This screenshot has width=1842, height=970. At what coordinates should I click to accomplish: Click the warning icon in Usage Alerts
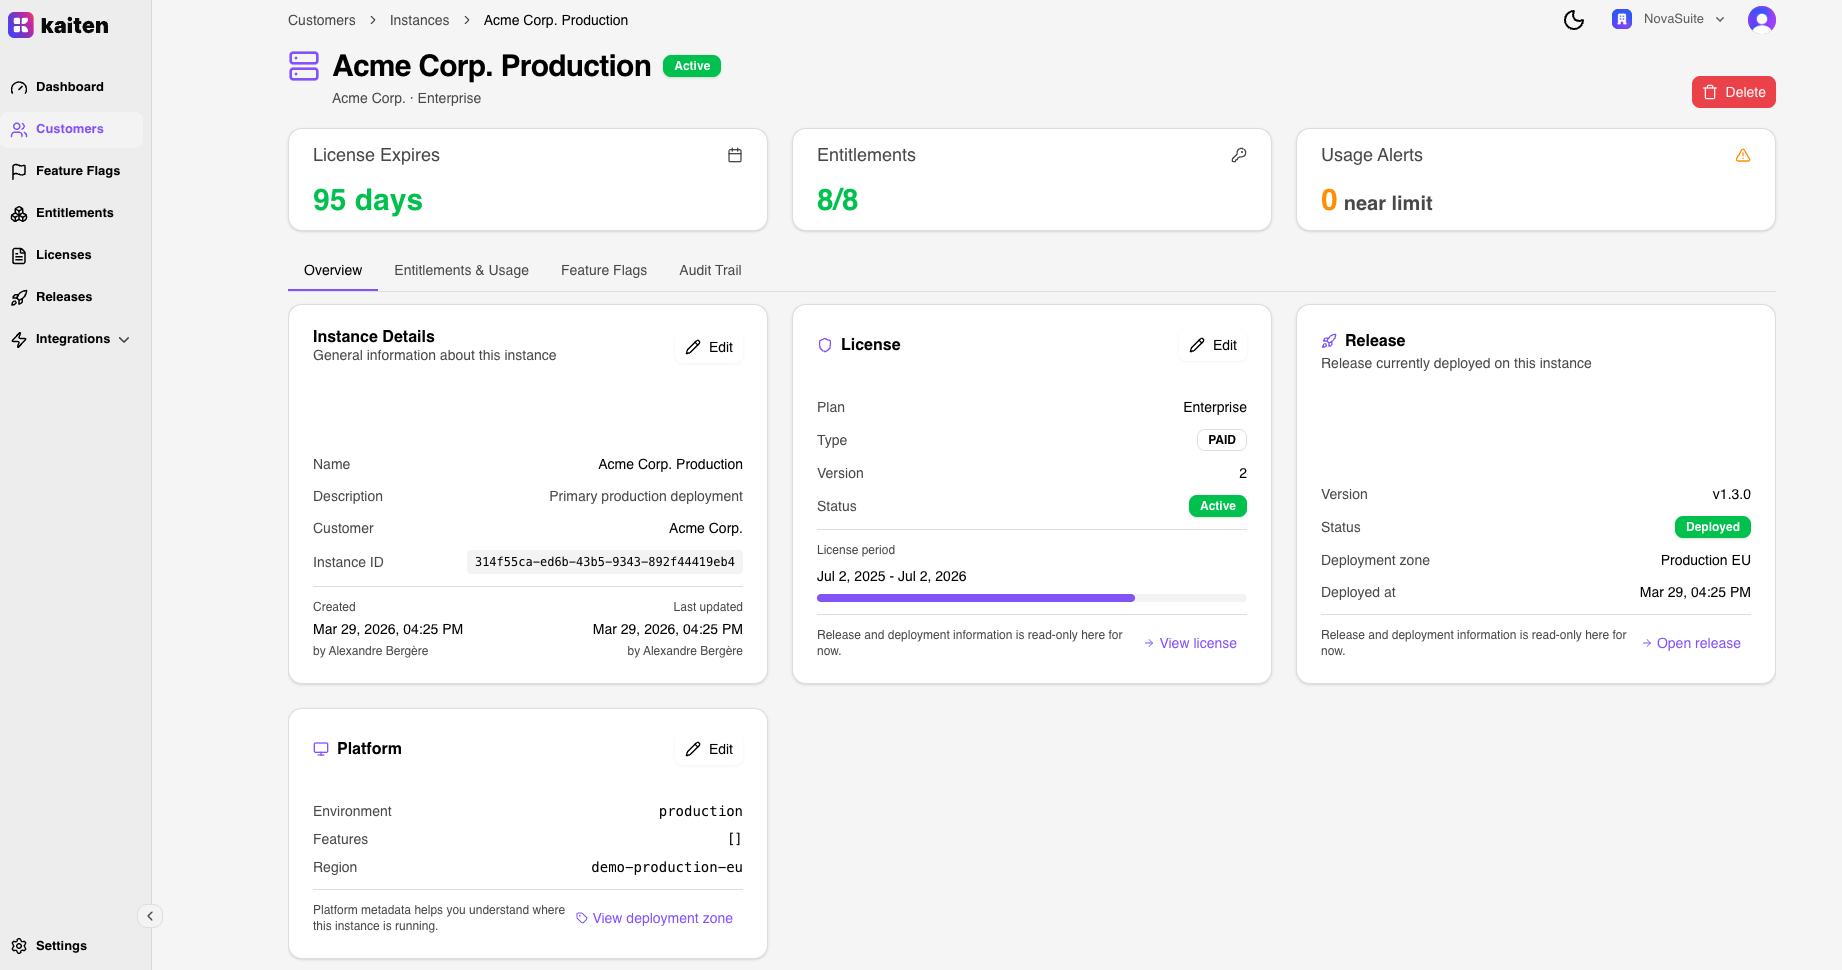click(1743, 155)
